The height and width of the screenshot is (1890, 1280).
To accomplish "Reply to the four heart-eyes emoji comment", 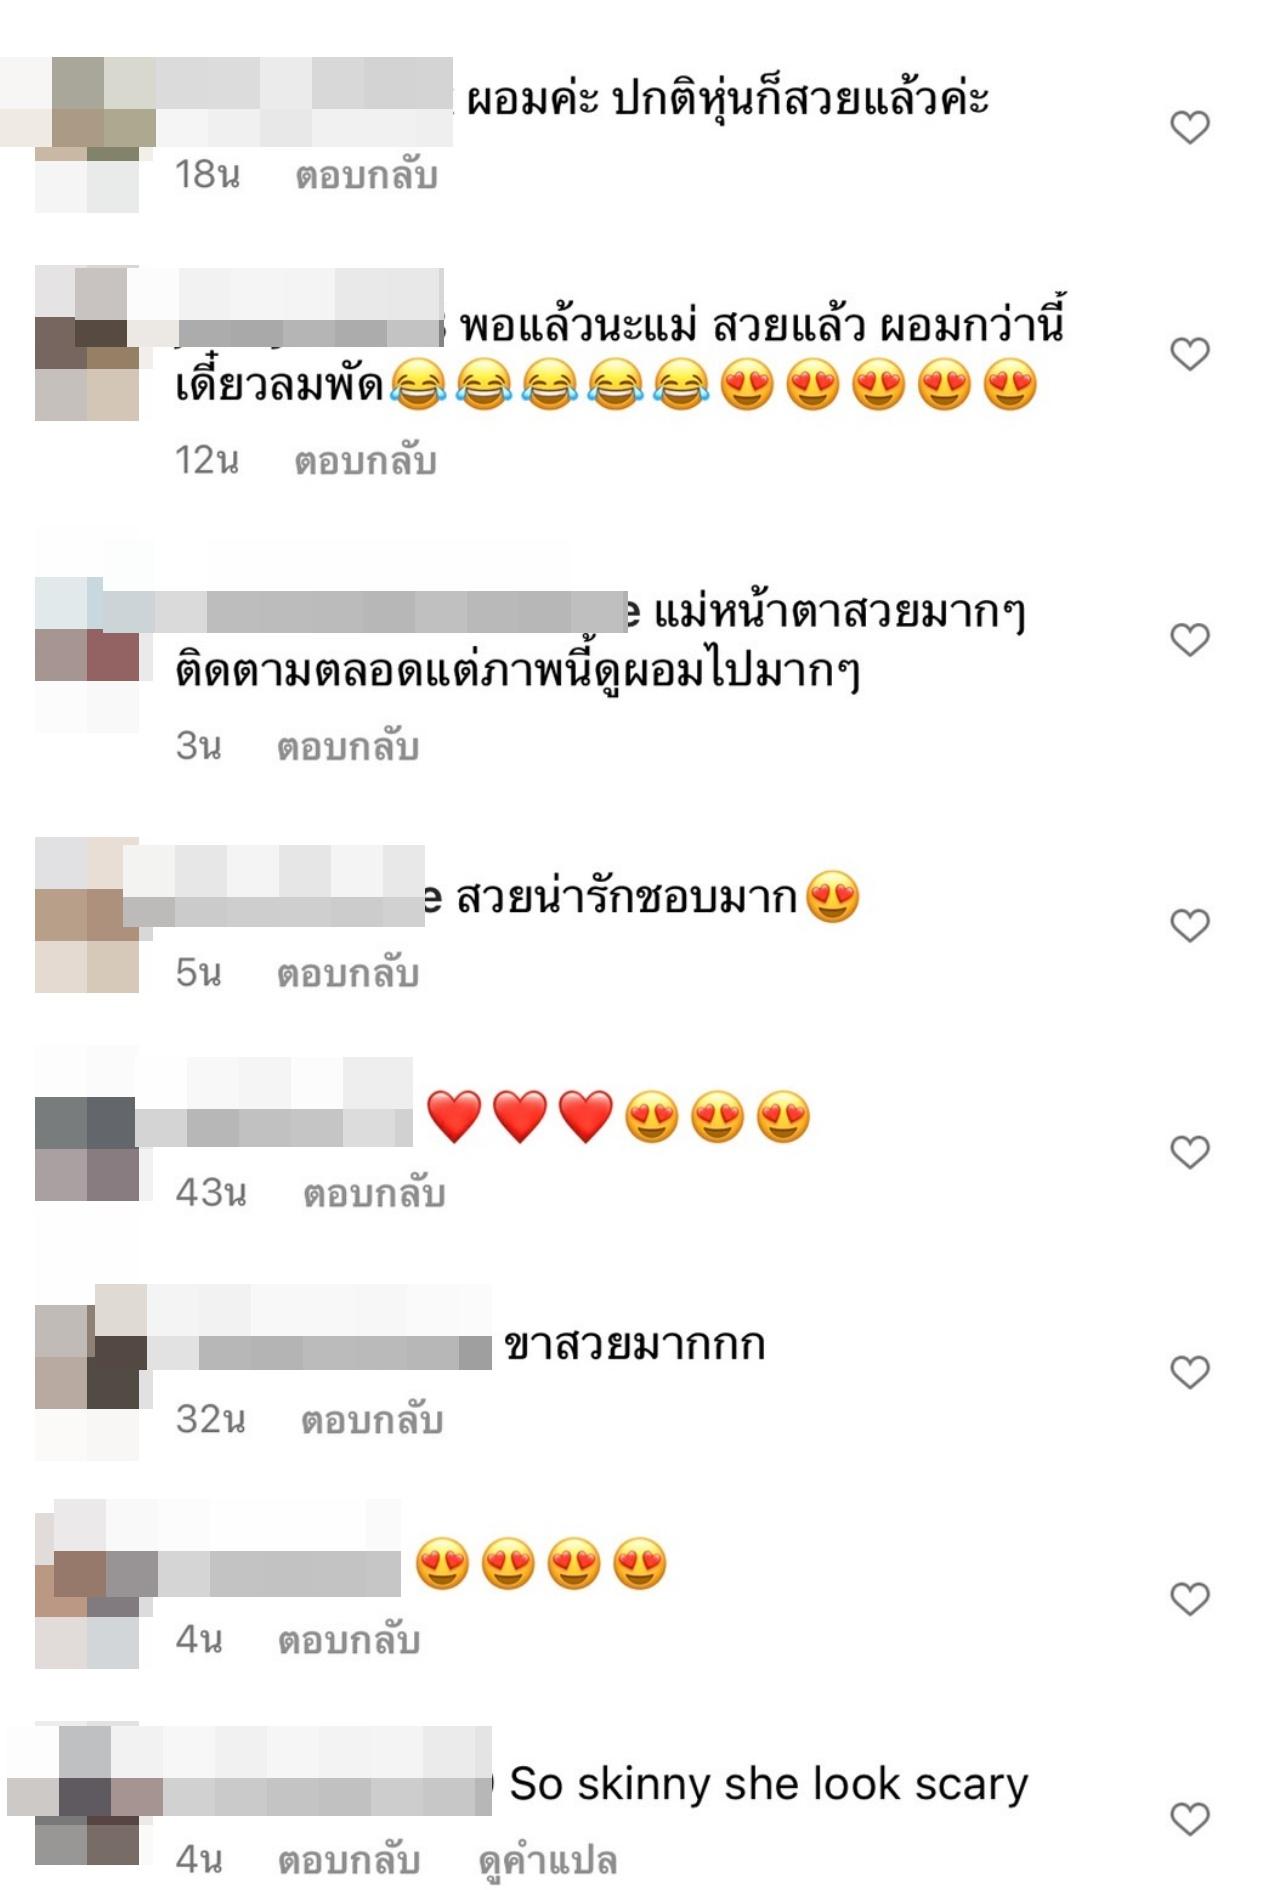I will tap(348, 1640).
